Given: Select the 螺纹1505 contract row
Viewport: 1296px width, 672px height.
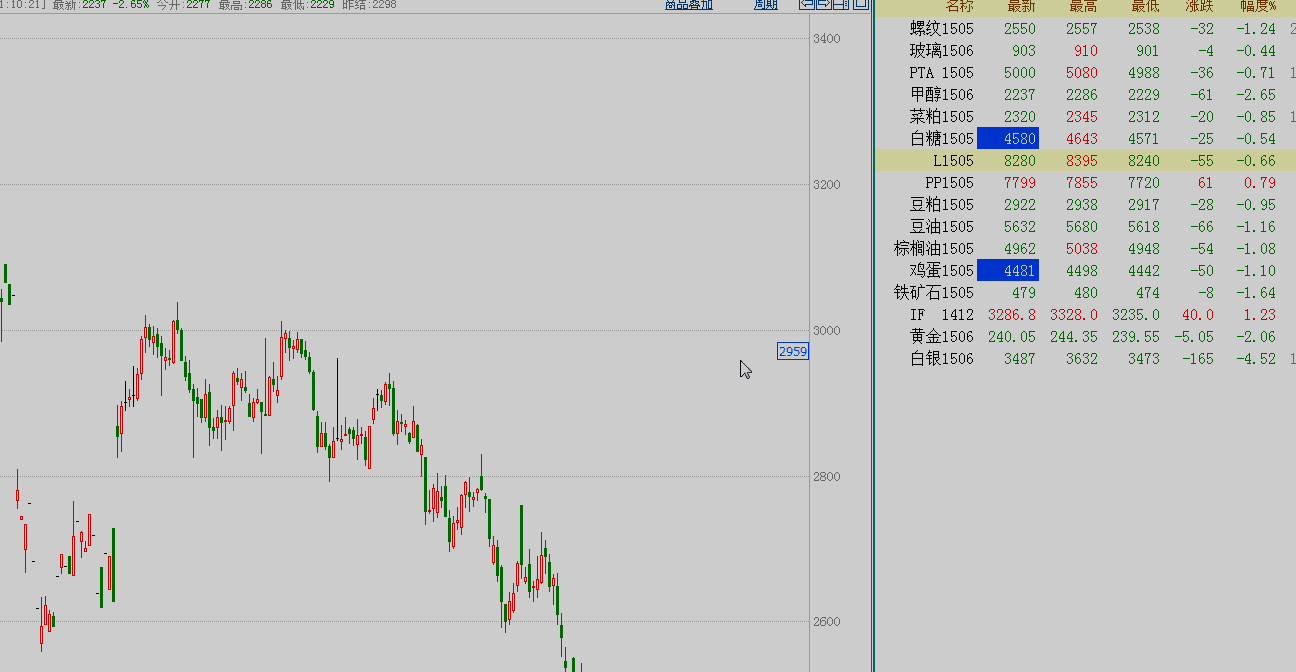Looking at the screenshot, I should (941, 29).
